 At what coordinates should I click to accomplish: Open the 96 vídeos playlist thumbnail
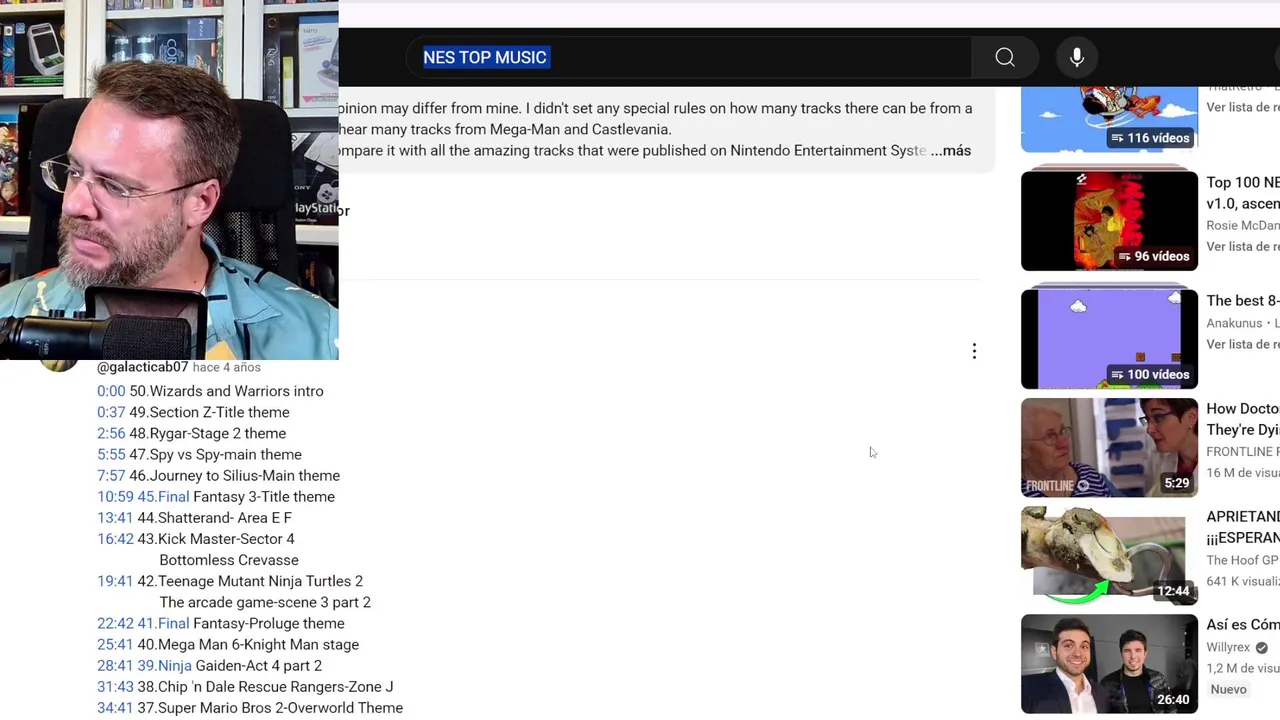point(1109,221)
